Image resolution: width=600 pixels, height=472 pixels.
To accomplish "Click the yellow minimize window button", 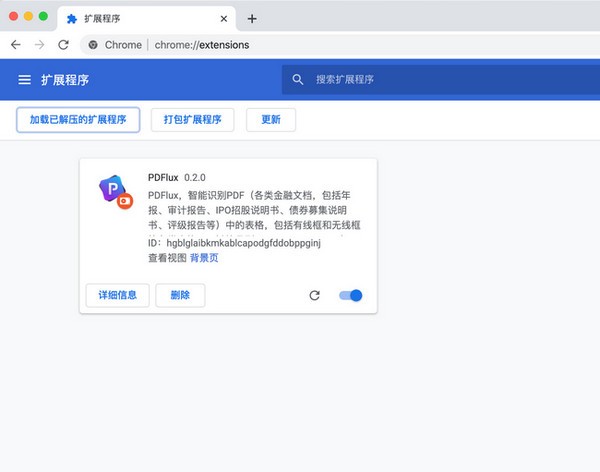I will coord(28,16).
